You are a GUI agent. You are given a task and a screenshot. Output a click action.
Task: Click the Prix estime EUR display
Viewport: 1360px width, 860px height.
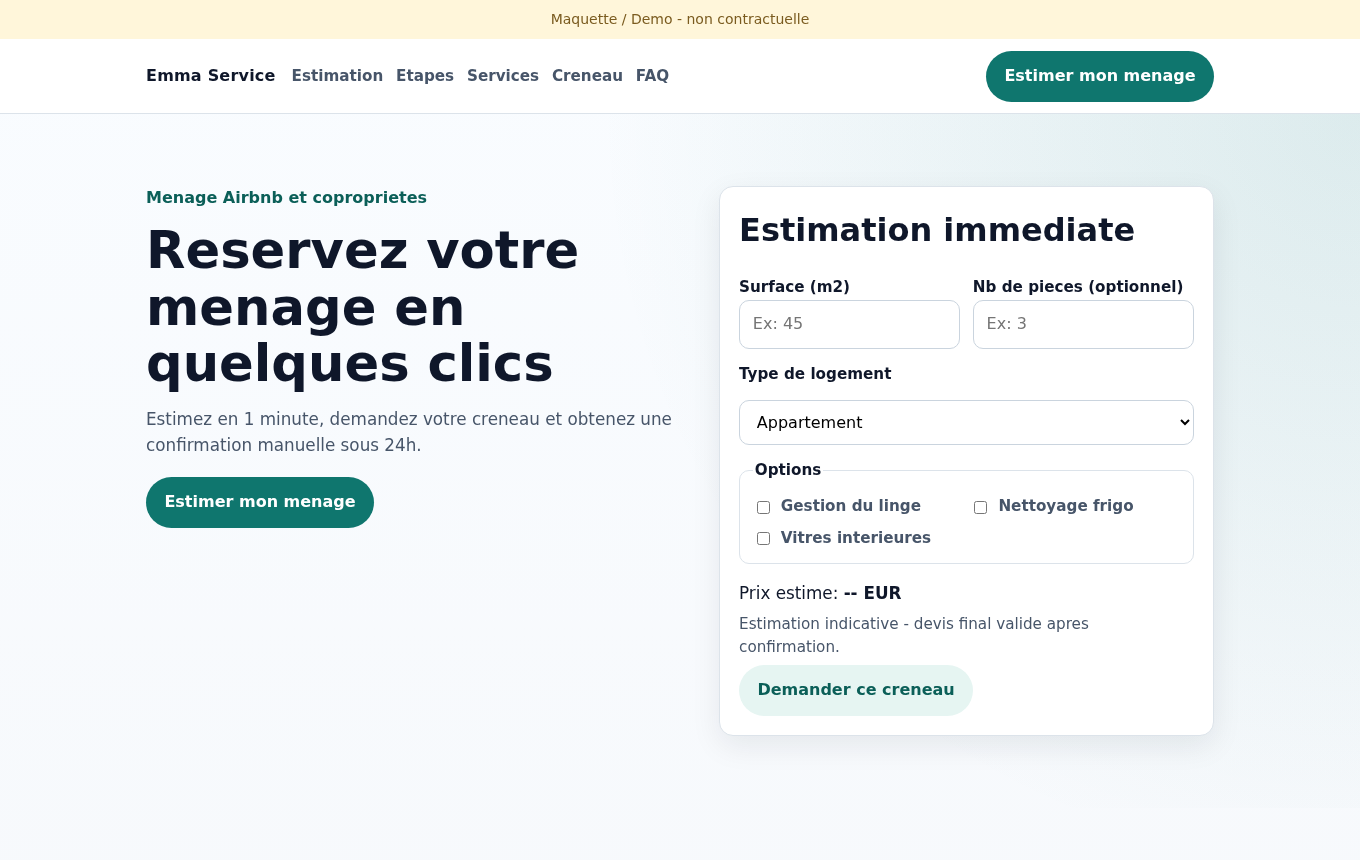(x=819, y=593)
